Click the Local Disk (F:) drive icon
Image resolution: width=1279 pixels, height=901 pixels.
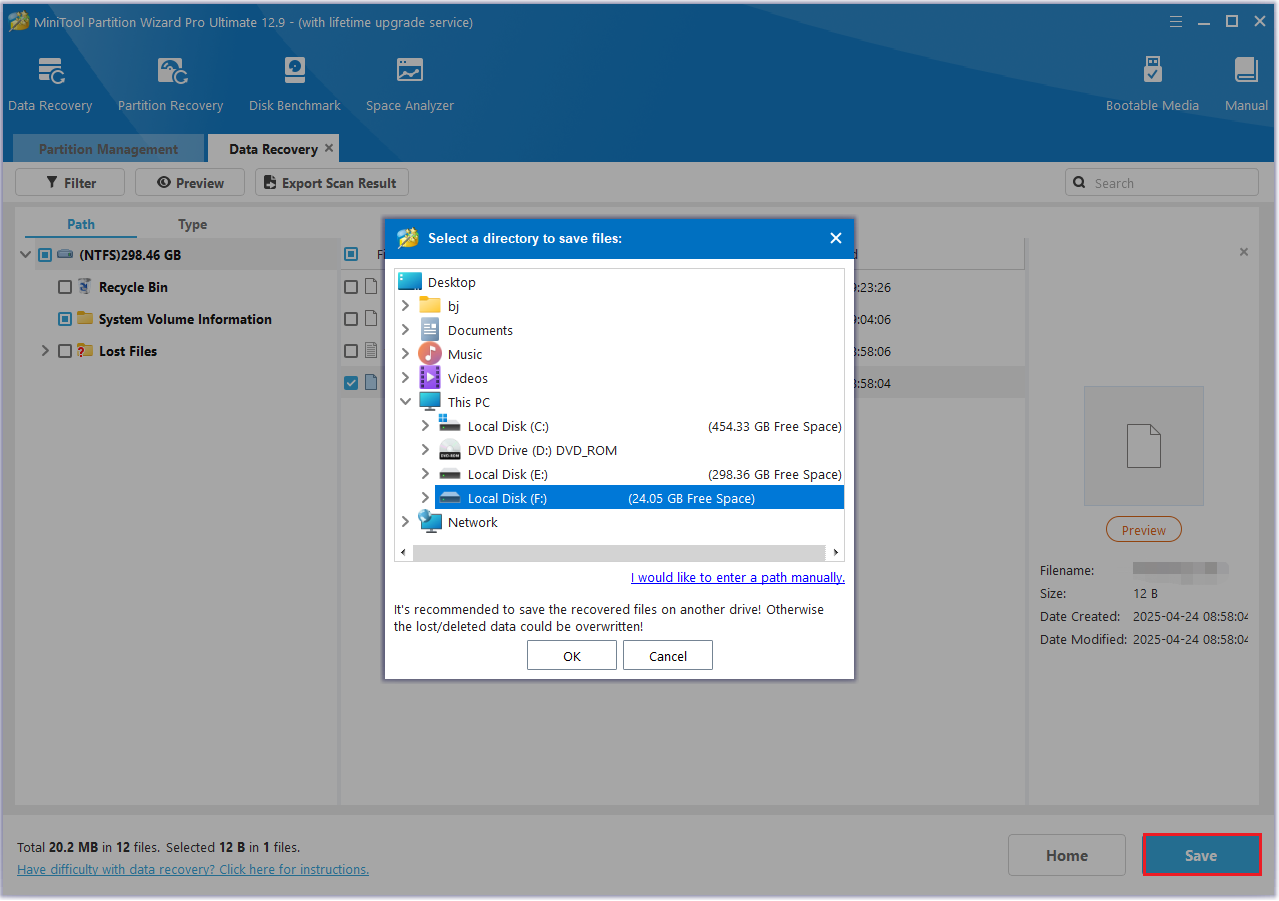coord(450,498)
